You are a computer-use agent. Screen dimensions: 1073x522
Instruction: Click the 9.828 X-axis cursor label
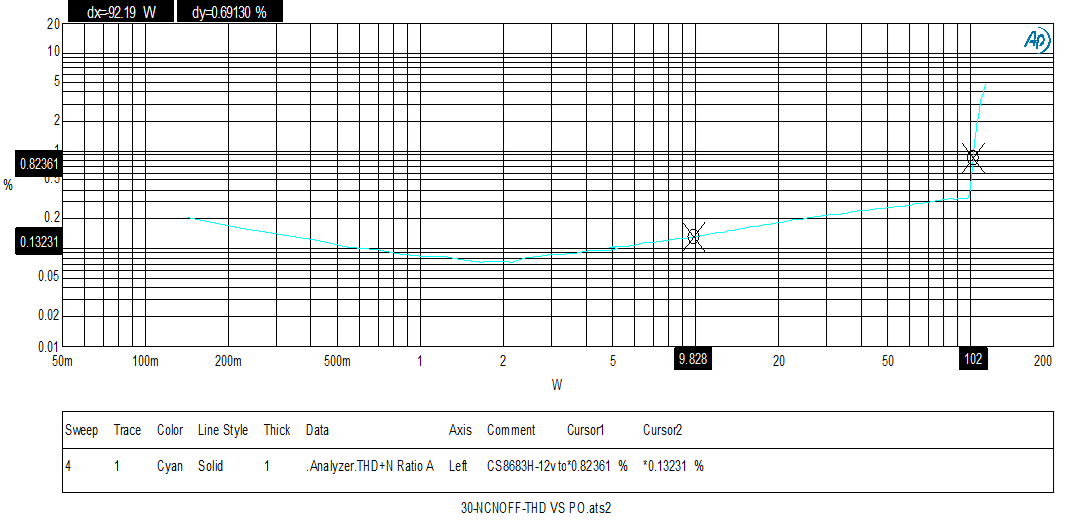click(x=693, y=360)
